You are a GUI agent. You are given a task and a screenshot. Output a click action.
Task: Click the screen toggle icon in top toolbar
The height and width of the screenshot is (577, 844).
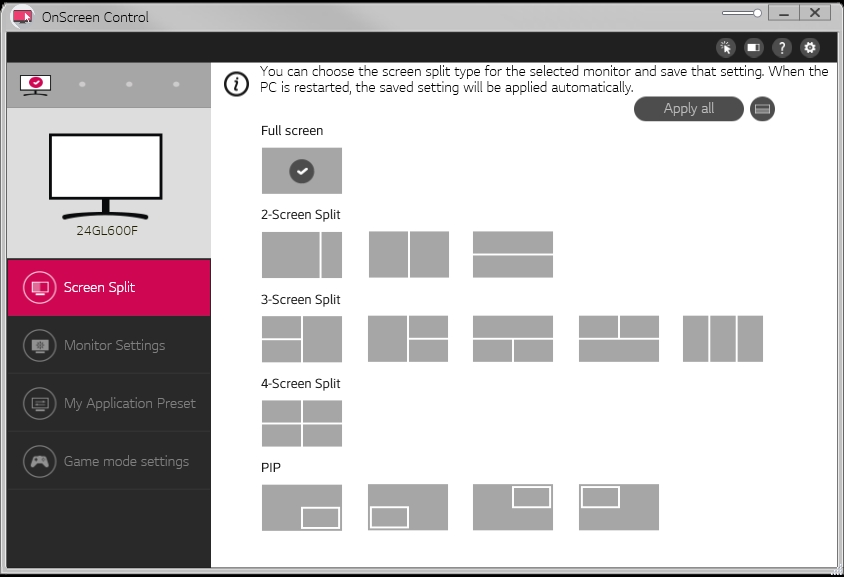754,48
